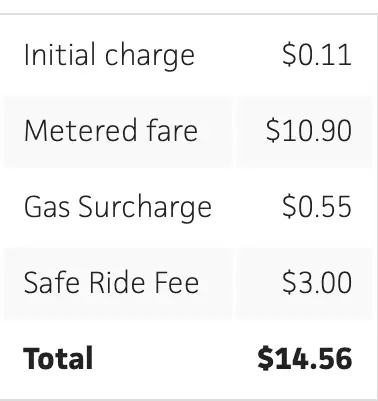Click the word charge in first row
Screen dimensions: 378x401
150,58
